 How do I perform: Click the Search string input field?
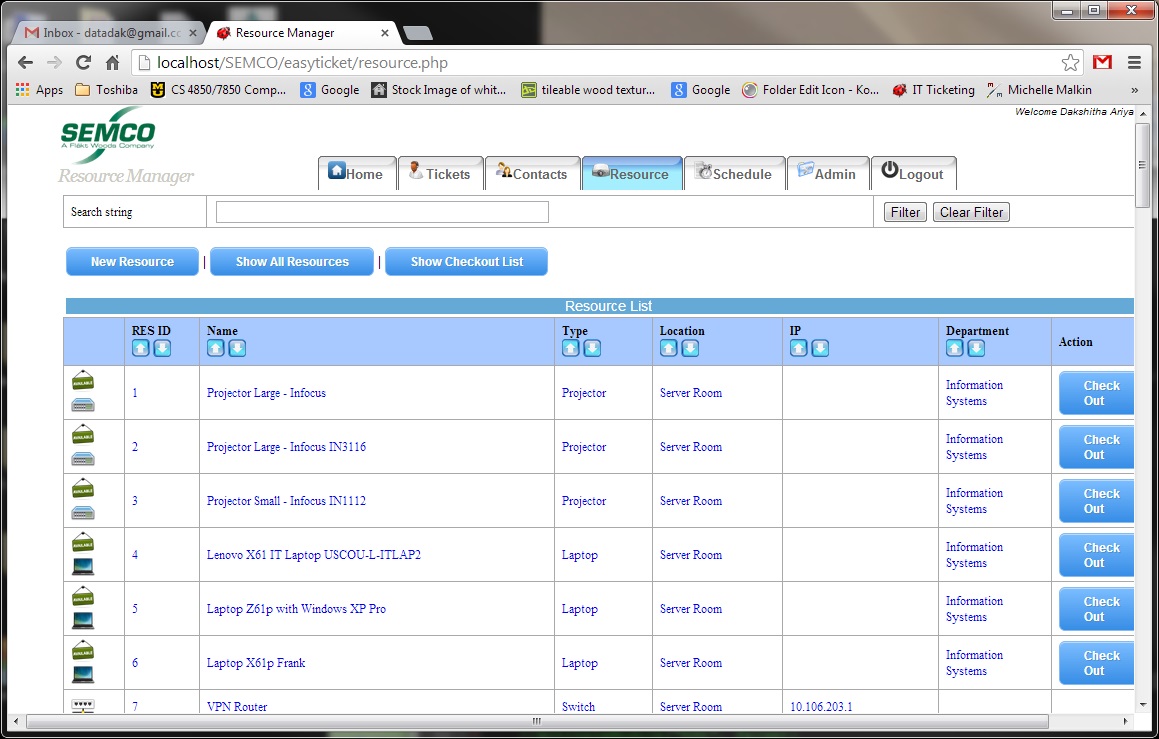tap(382, 212)
